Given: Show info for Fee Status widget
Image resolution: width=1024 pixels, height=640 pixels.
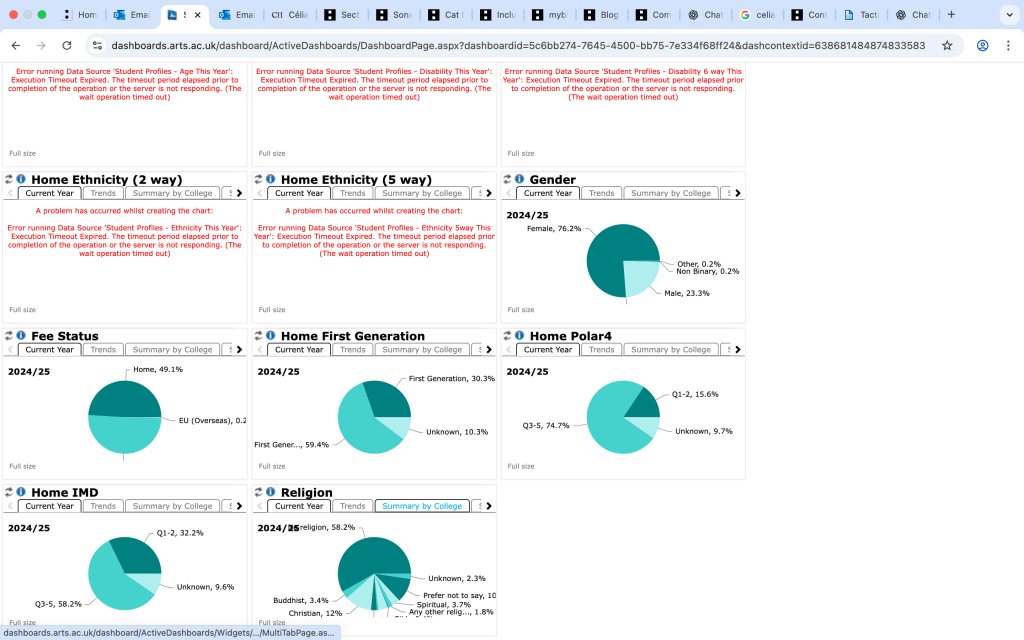Looking at the screenshot, I should (x=21, y=336).
